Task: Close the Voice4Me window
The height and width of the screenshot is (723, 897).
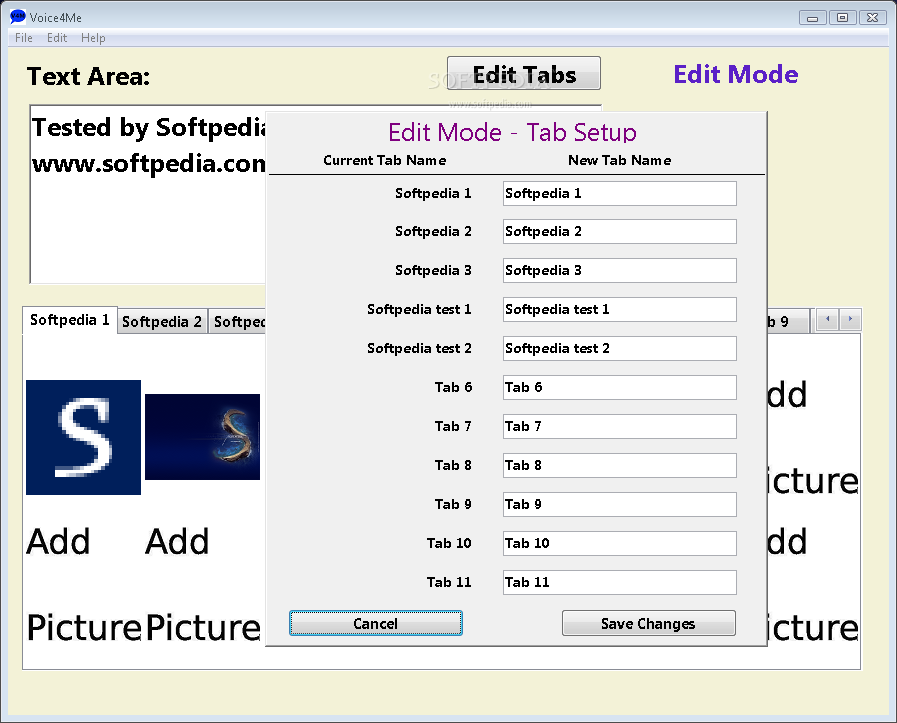Action: 872,18
